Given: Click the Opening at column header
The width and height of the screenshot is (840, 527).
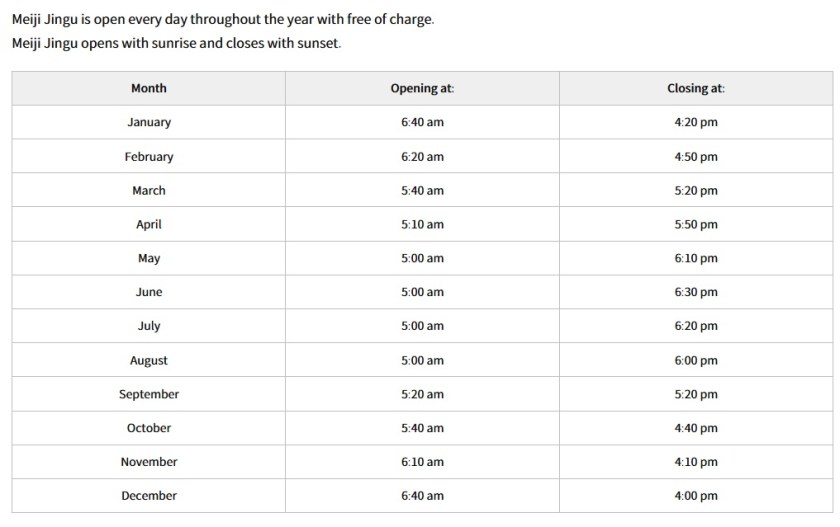Looking at the screenshot, I should 422,88.
